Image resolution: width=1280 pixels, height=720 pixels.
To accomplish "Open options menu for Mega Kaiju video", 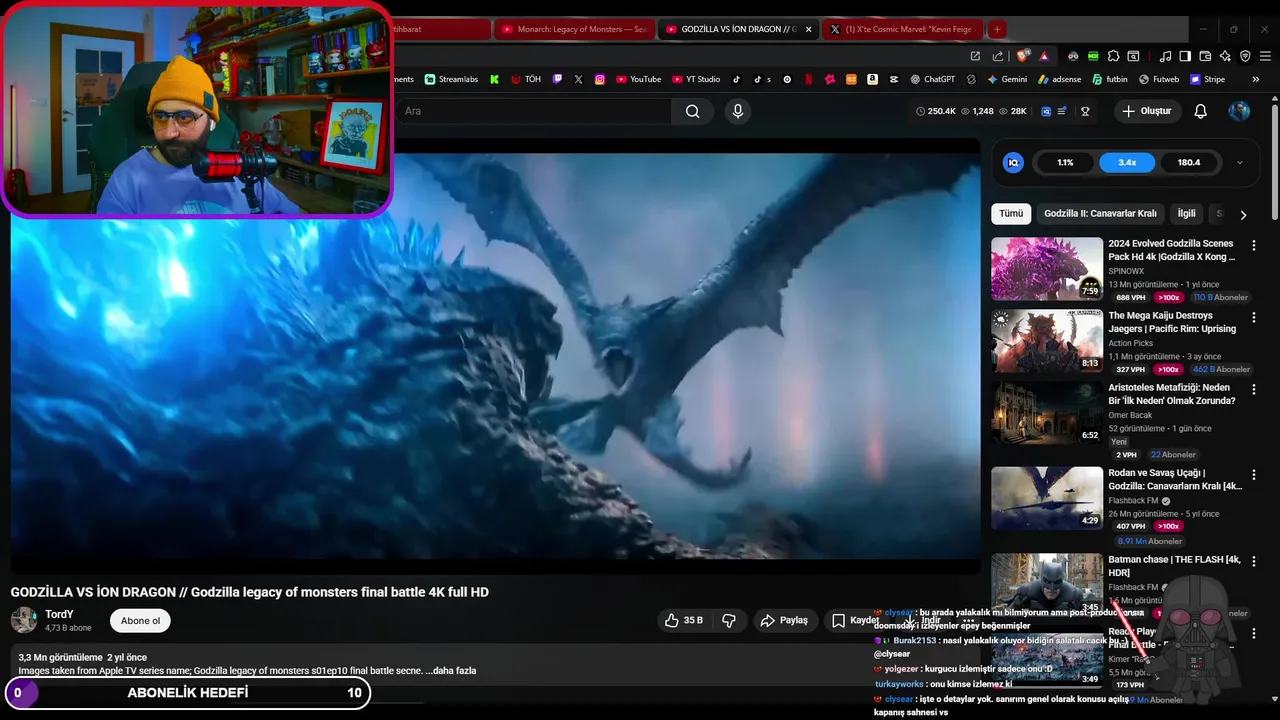I will [x=1254, y=317].
